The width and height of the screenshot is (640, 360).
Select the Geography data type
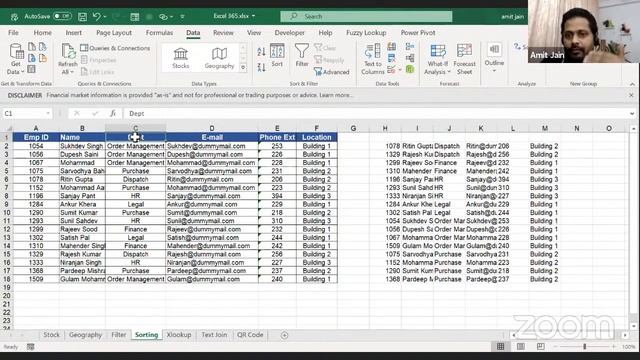click(x=219, y=58)
